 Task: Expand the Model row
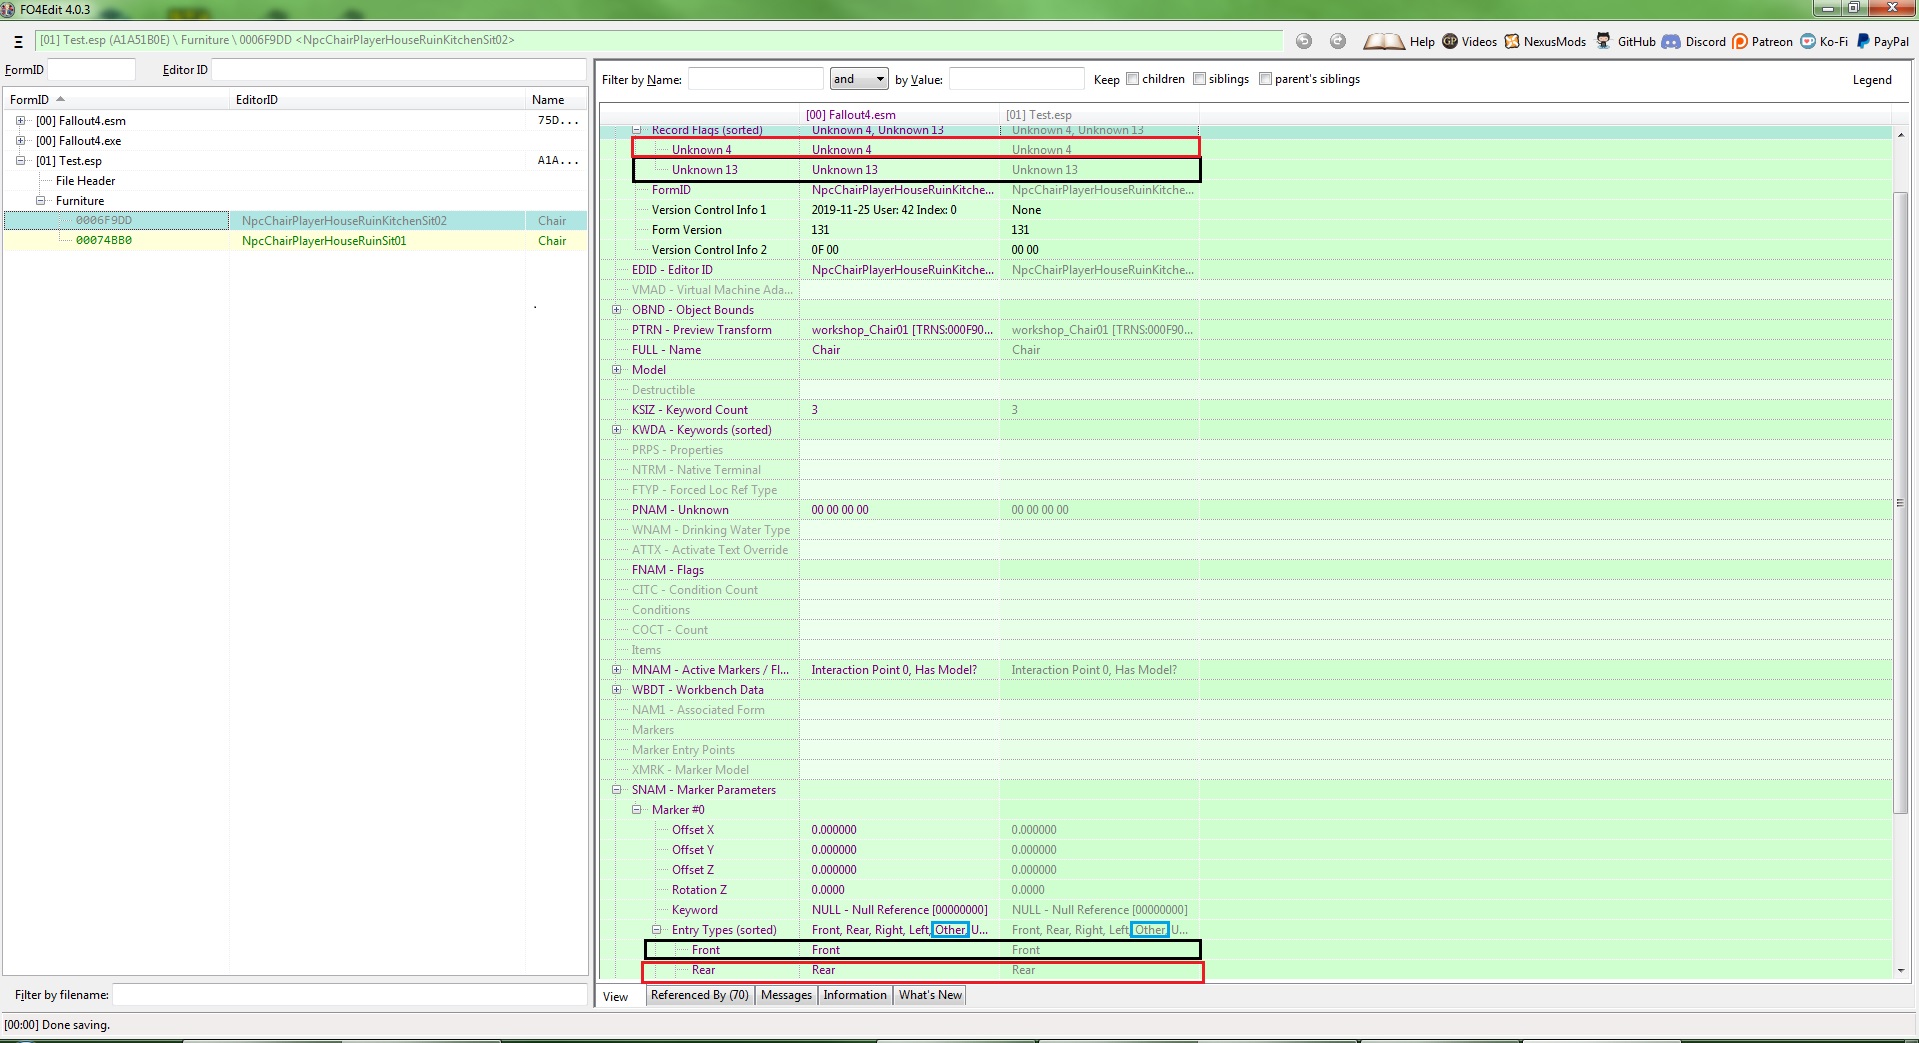click(616, 370)
